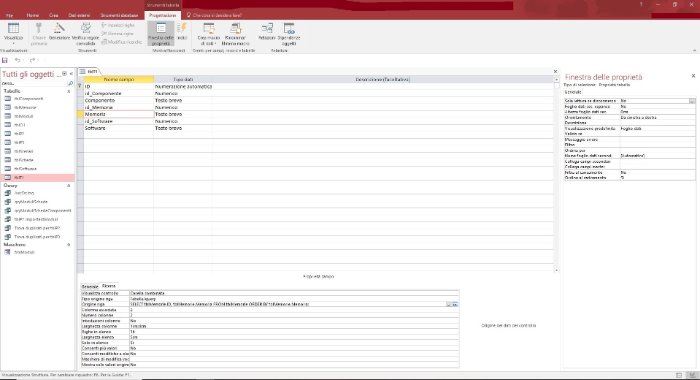The image size is (700, 380).
Task: Open the Visualizza view switcher icon
Action: pyautogui.click(x=13, y=29)
